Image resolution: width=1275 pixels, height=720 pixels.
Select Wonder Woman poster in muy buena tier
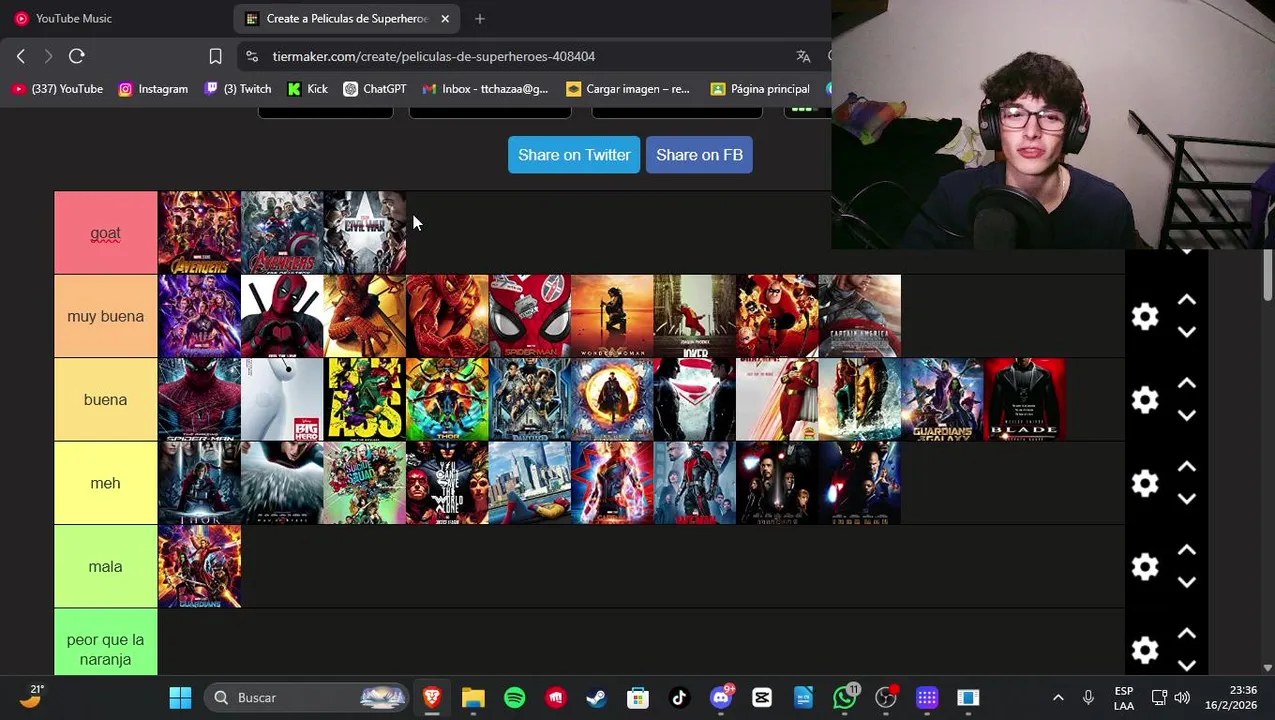point(612,316)
